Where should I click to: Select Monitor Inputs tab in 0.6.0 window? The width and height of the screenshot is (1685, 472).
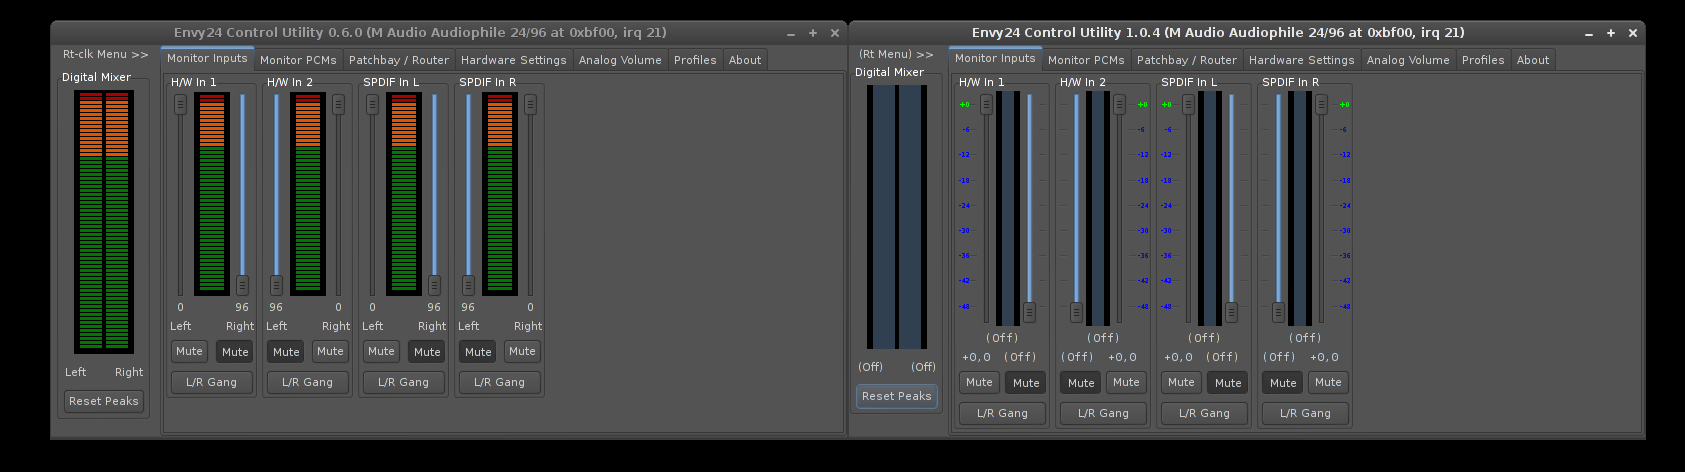click(x=207, y=59)
